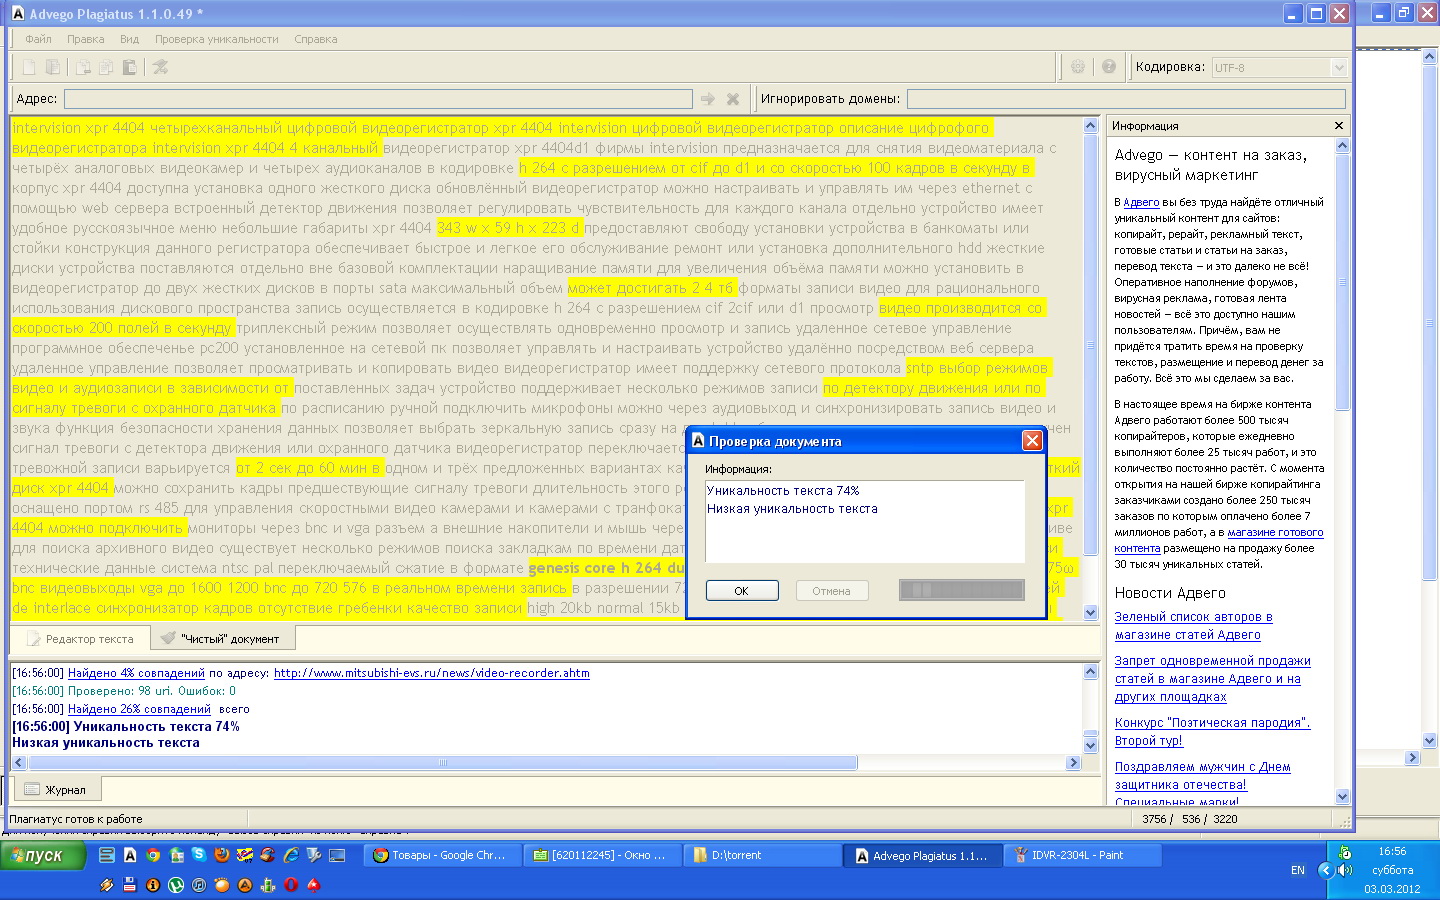Open Opera browser from quick launch

291,885
